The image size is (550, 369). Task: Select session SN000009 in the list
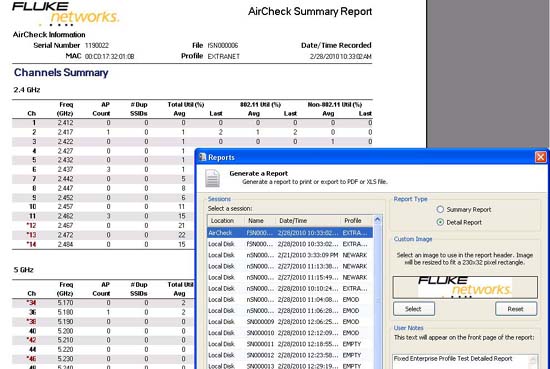(x=290, y=322)
